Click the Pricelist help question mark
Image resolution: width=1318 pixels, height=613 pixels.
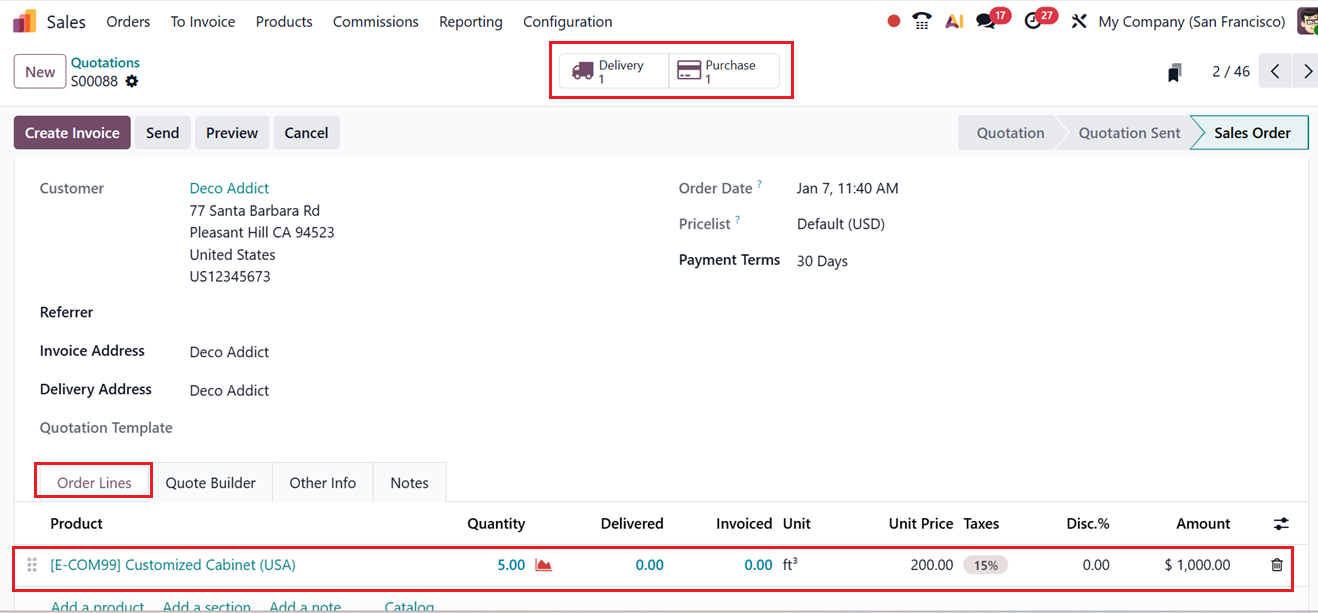pyautogui.click(x=738, y=220)
